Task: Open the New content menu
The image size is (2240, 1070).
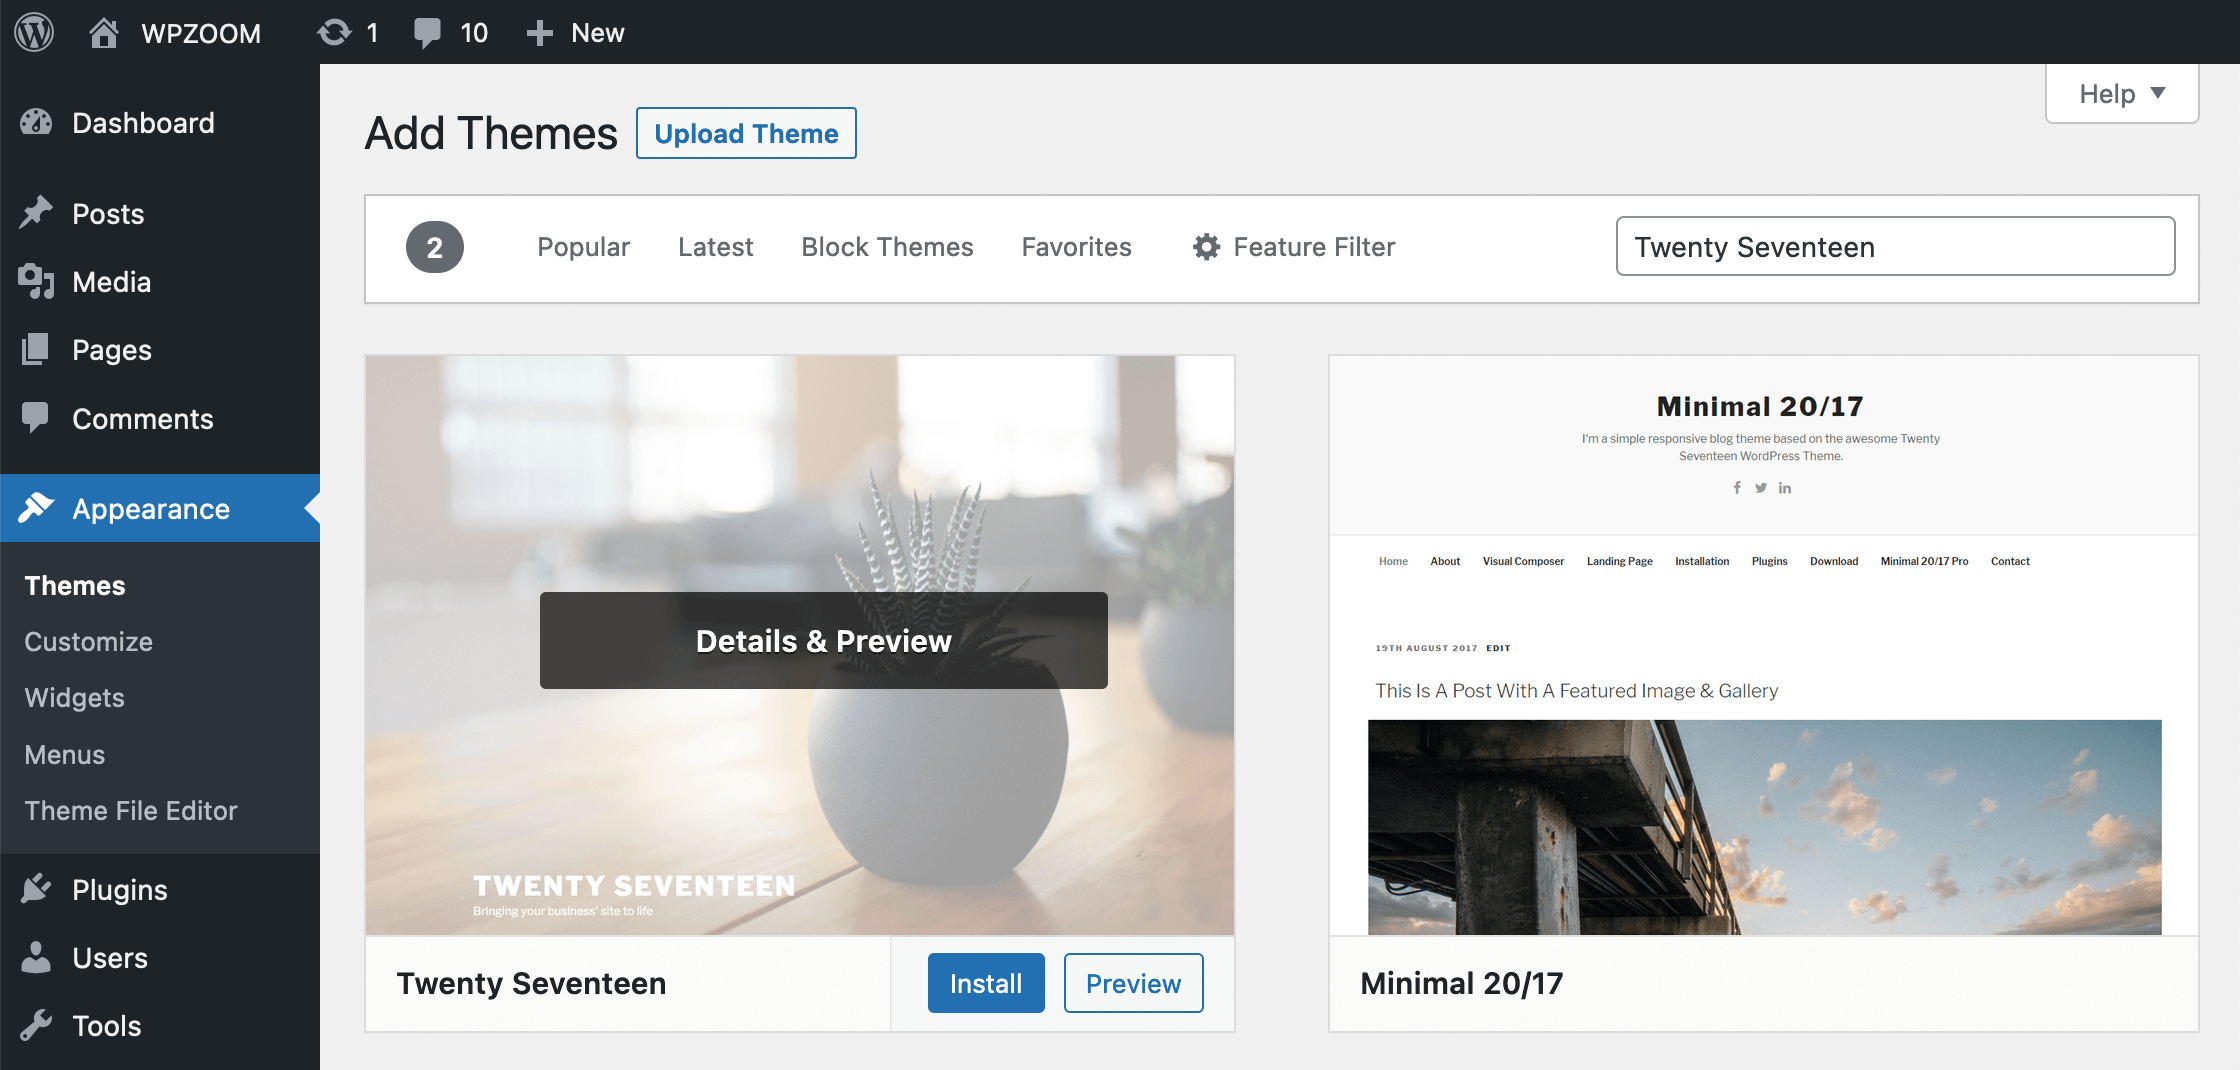Action: click(576, 33)
